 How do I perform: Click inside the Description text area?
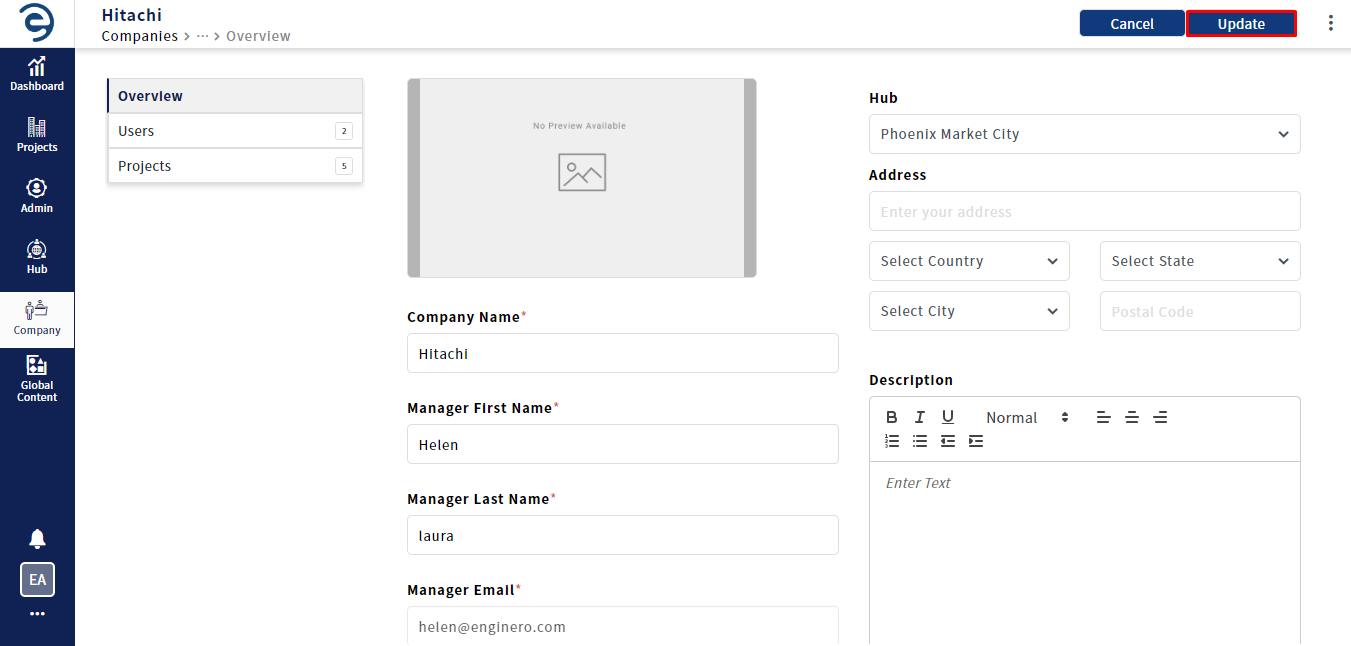tap(1085, 553)
